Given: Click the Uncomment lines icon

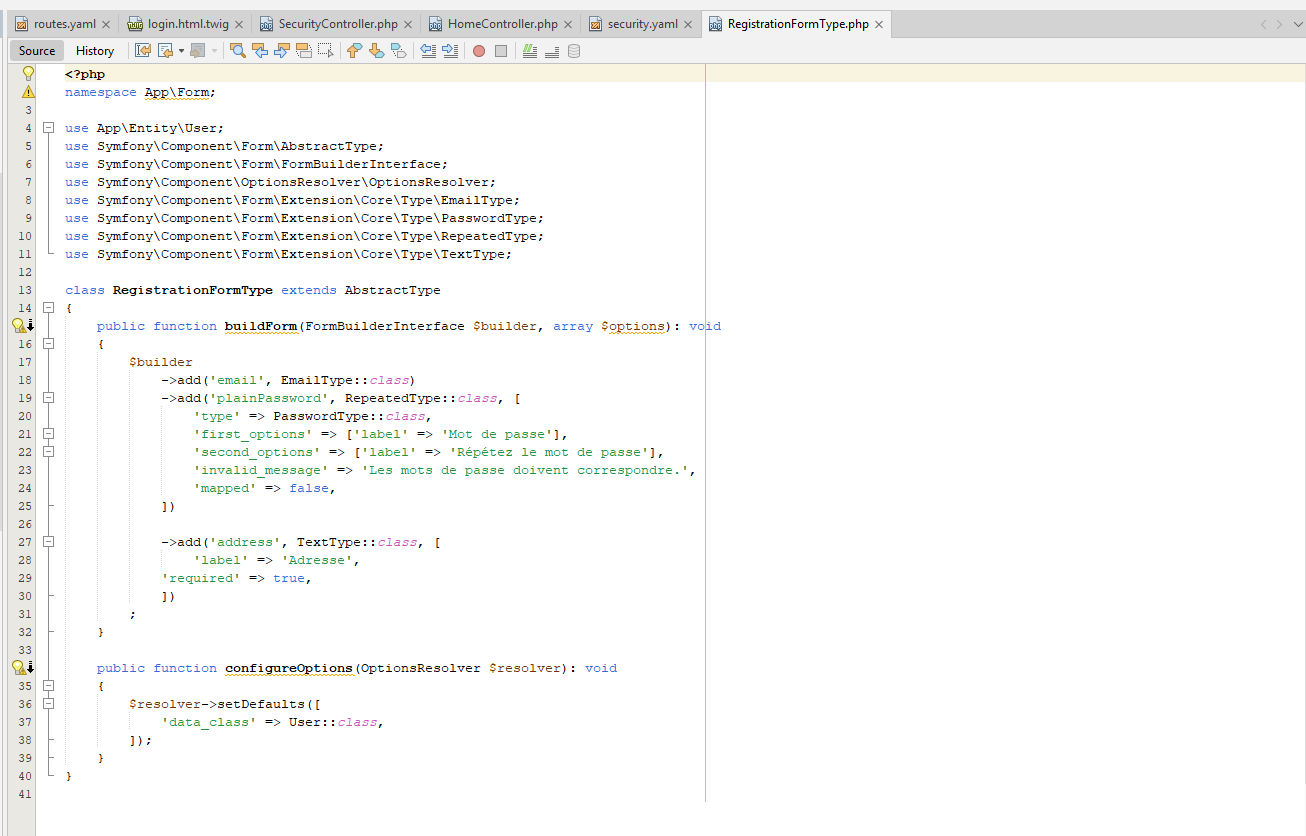Looking at the screenshot, I should pos(552,51).
